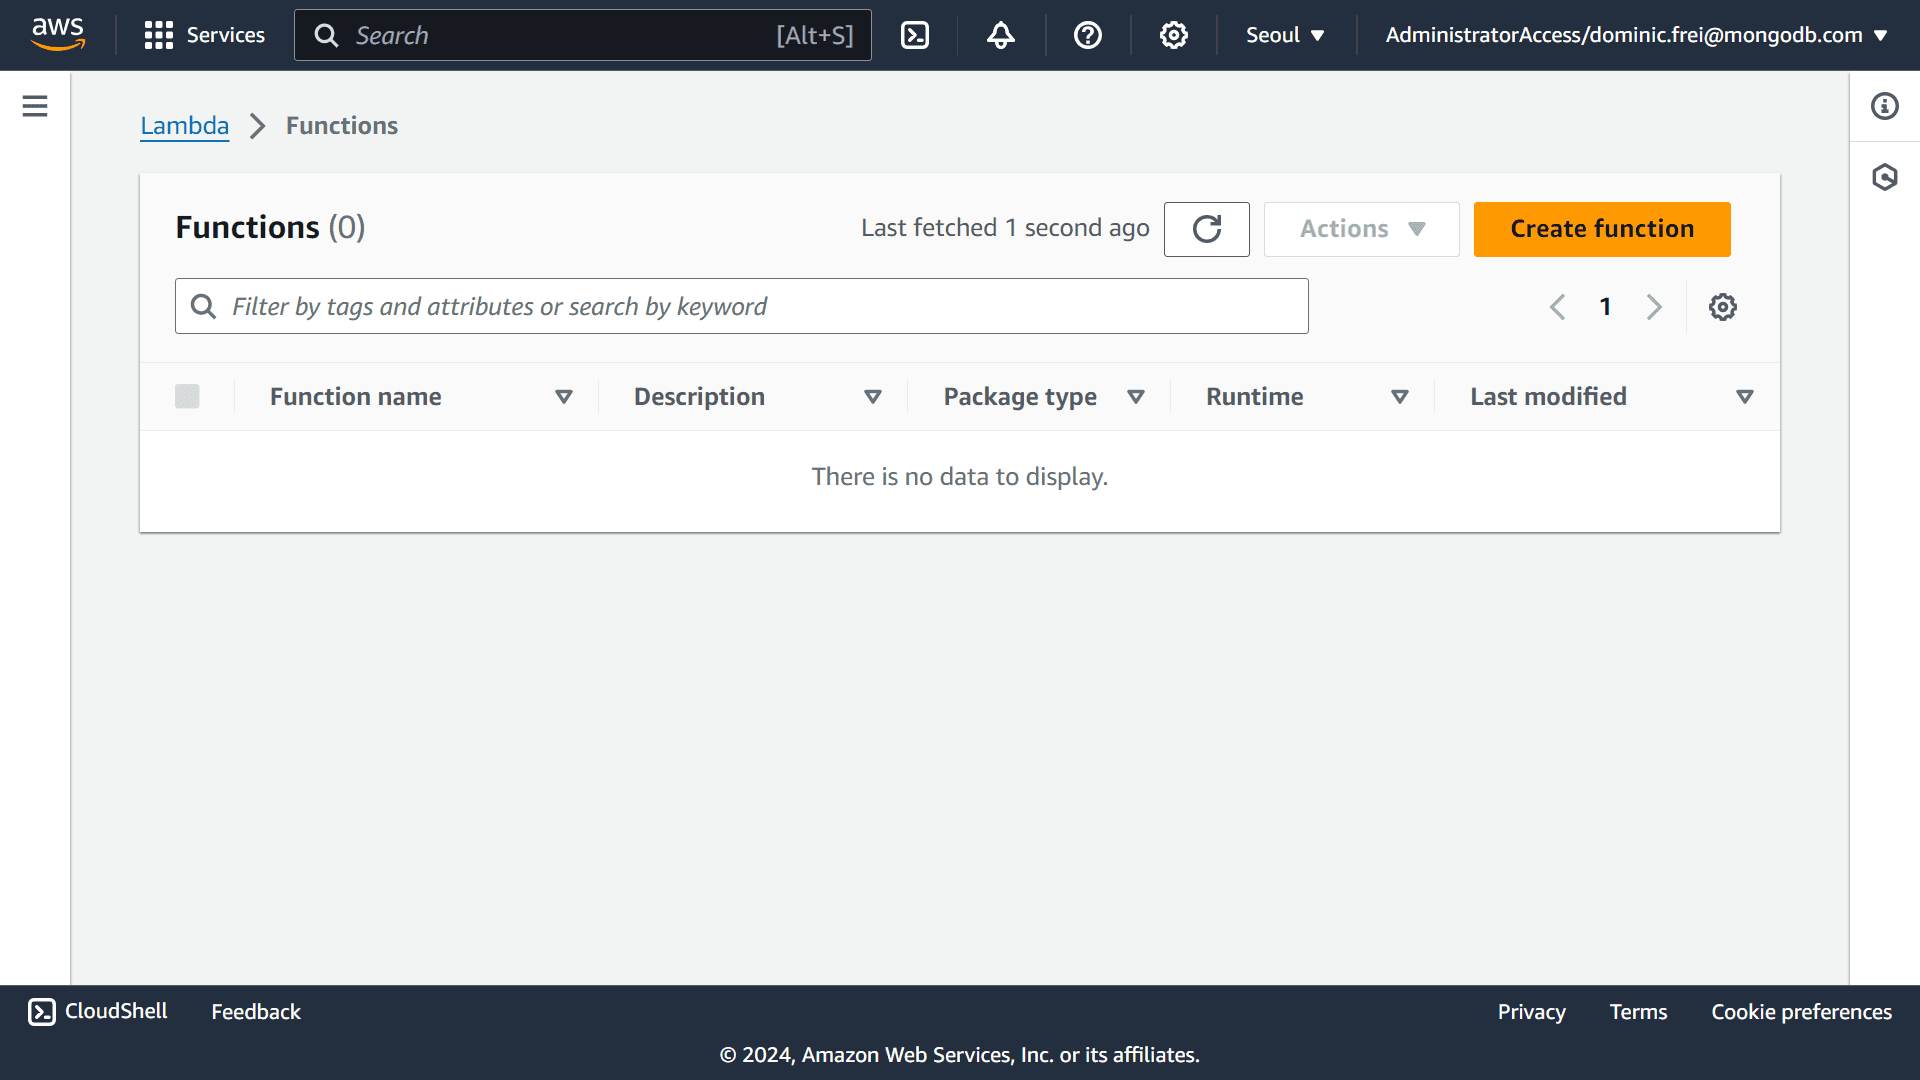This screenshot has width=1920, height=1080.
Task: Click the AWS logo home icon
Action: [58, 35]
